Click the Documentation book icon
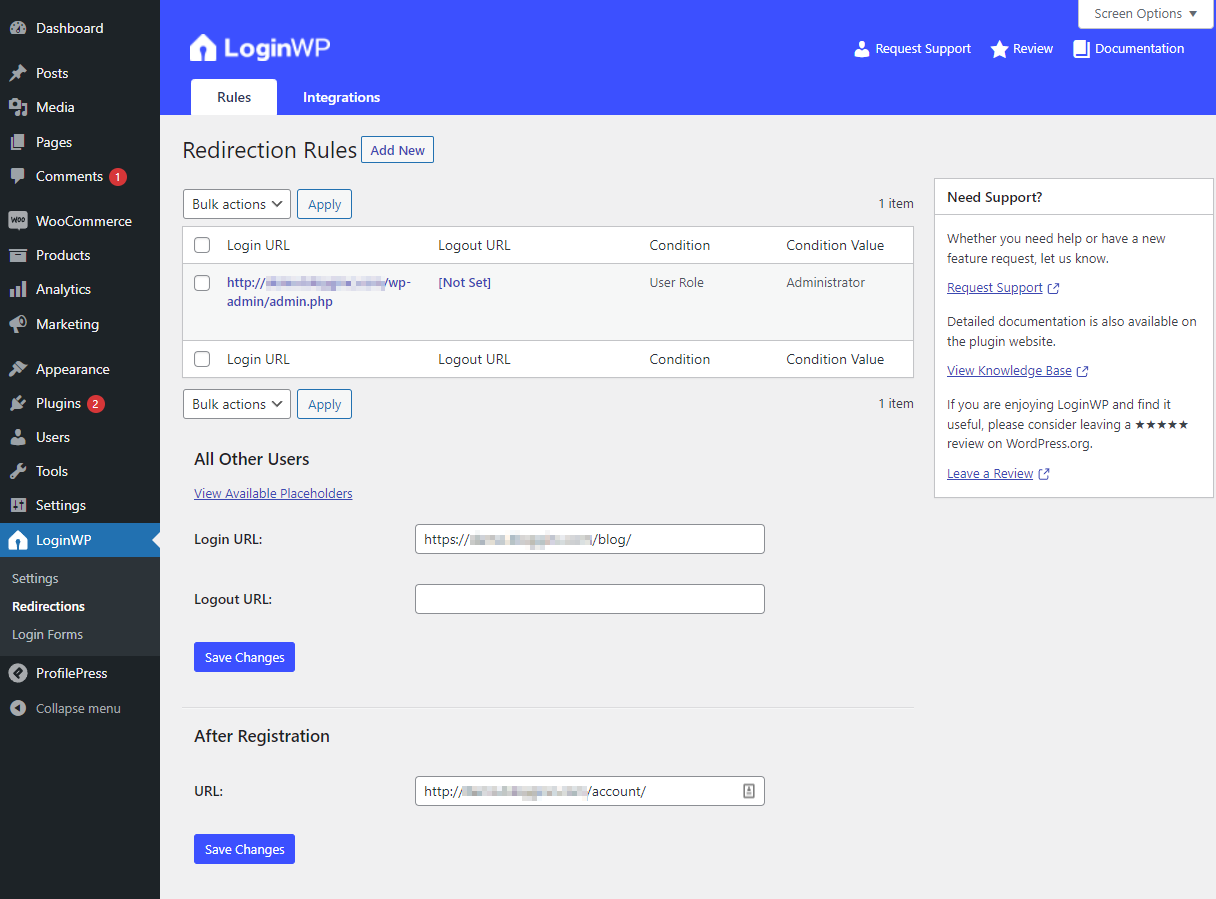The image size is (1216, 899). click(1081, 49)
